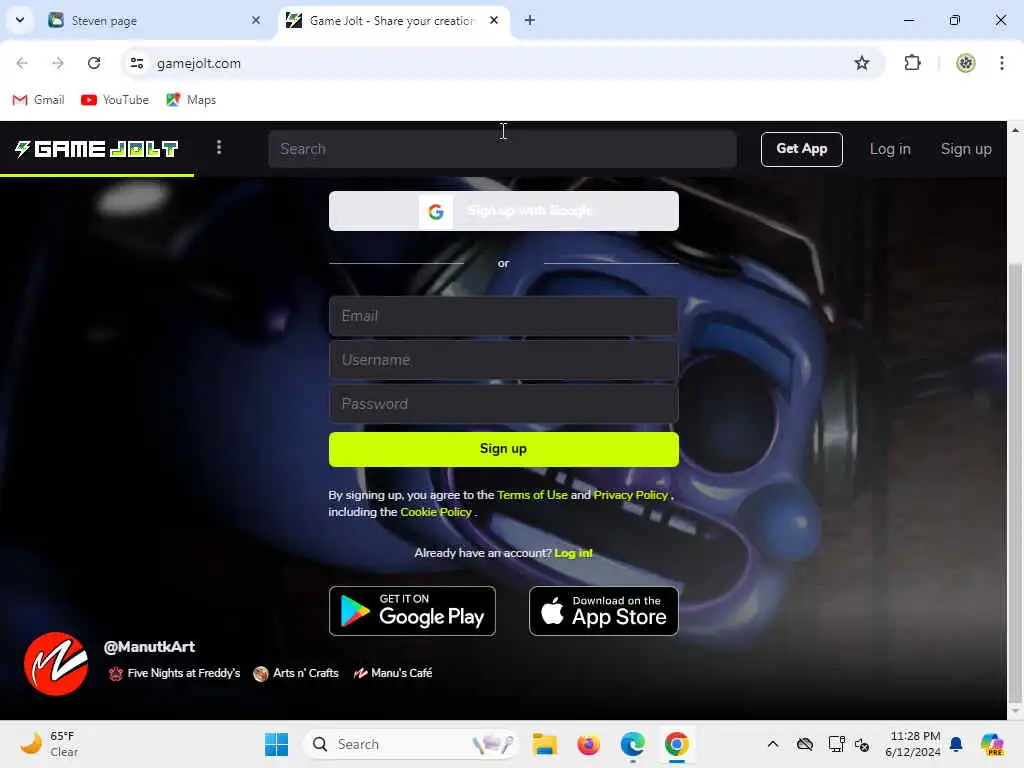Click into the Password field
1024x768 pixels.
click(x=504, y=404)
